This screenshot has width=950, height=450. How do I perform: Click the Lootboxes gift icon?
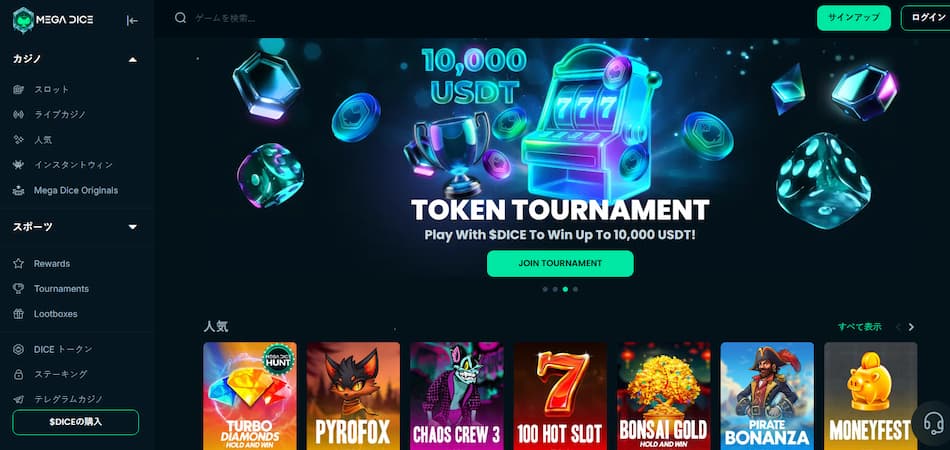(18, 314)
